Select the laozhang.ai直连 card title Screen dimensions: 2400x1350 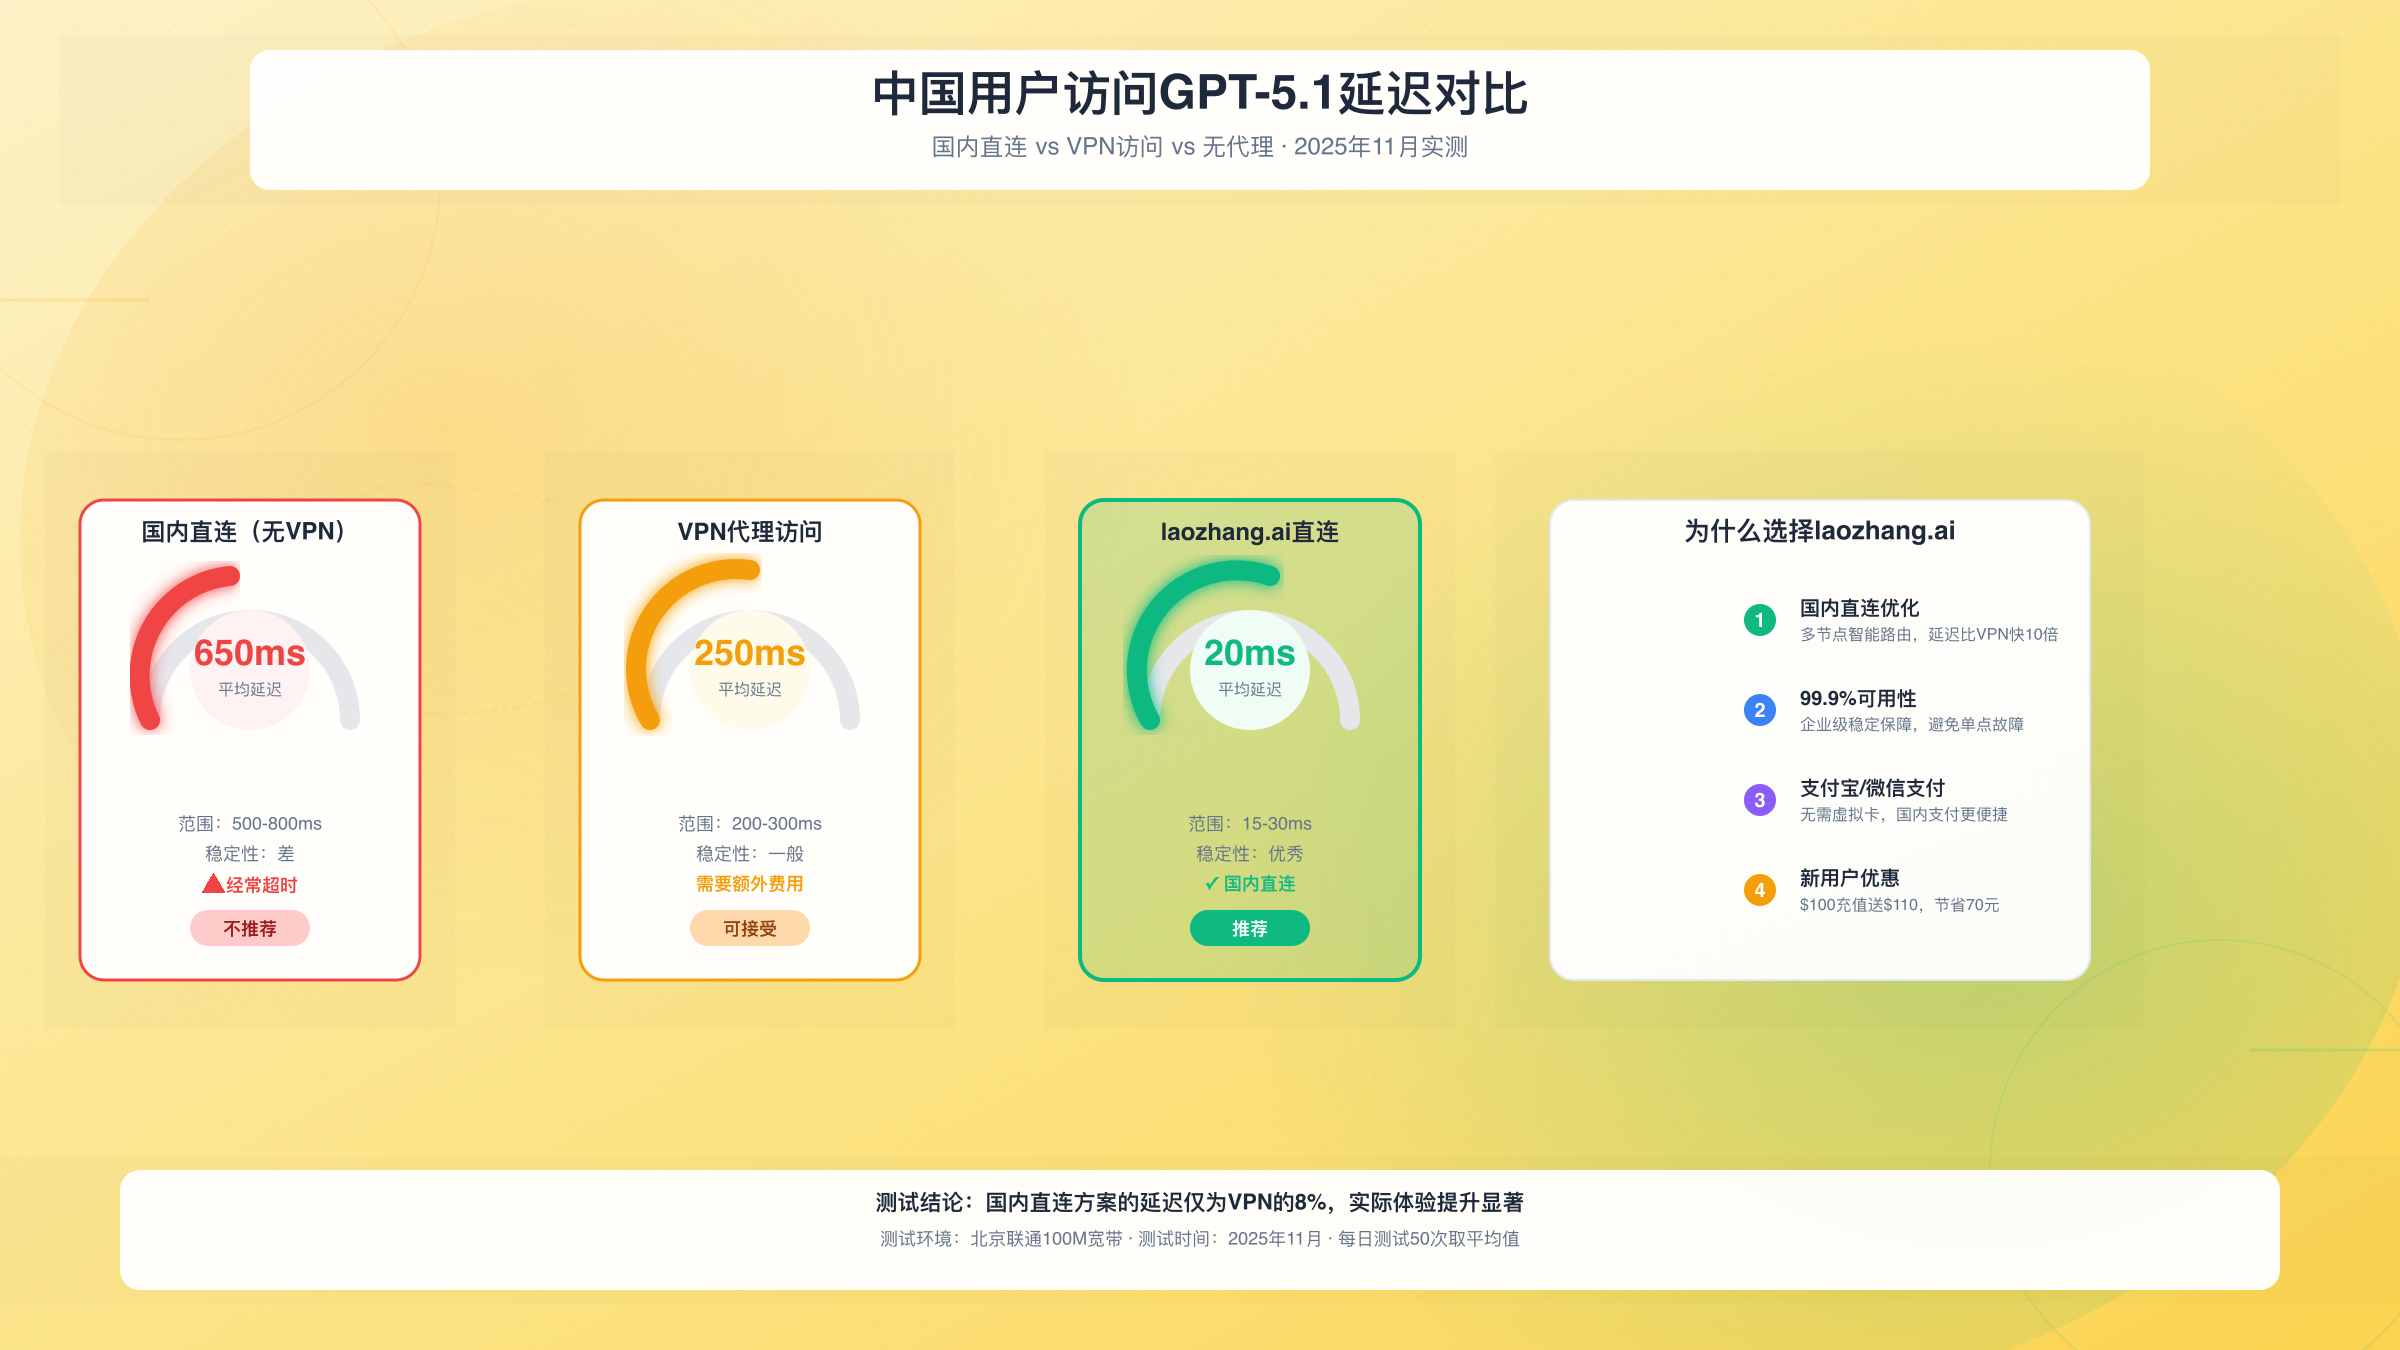(x=1250, y=532)
